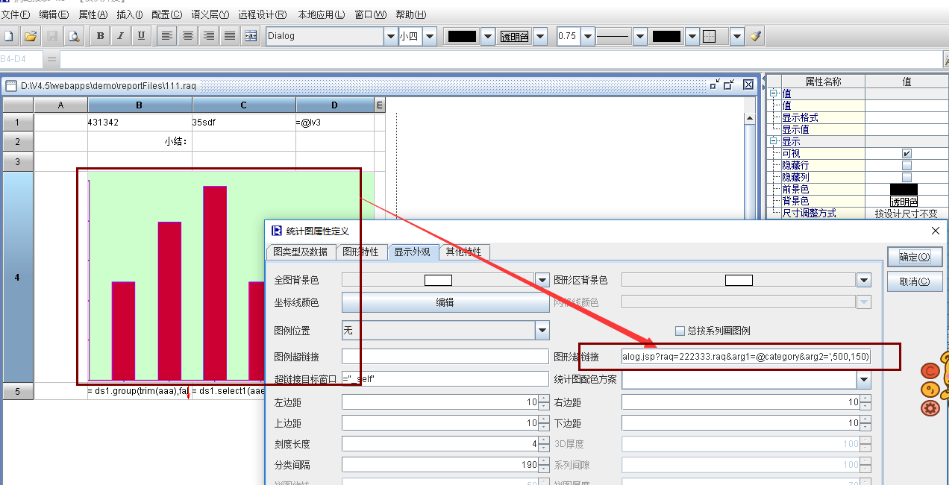
Task: Tick the 总按系列画图例 checkbox
Action: click(x=680, y=330)
